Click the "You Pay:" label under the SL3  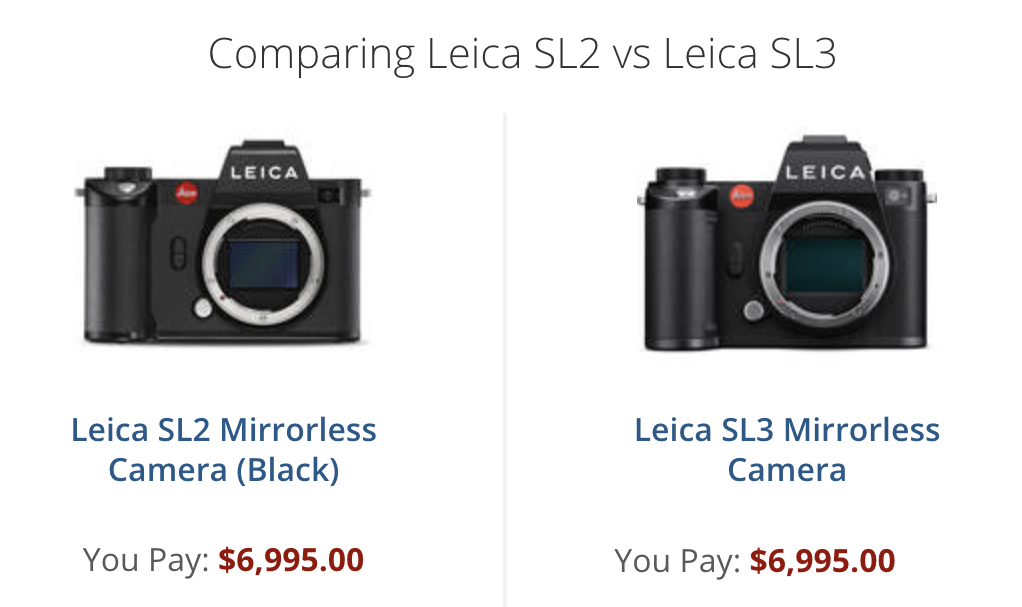pos(677,560)
